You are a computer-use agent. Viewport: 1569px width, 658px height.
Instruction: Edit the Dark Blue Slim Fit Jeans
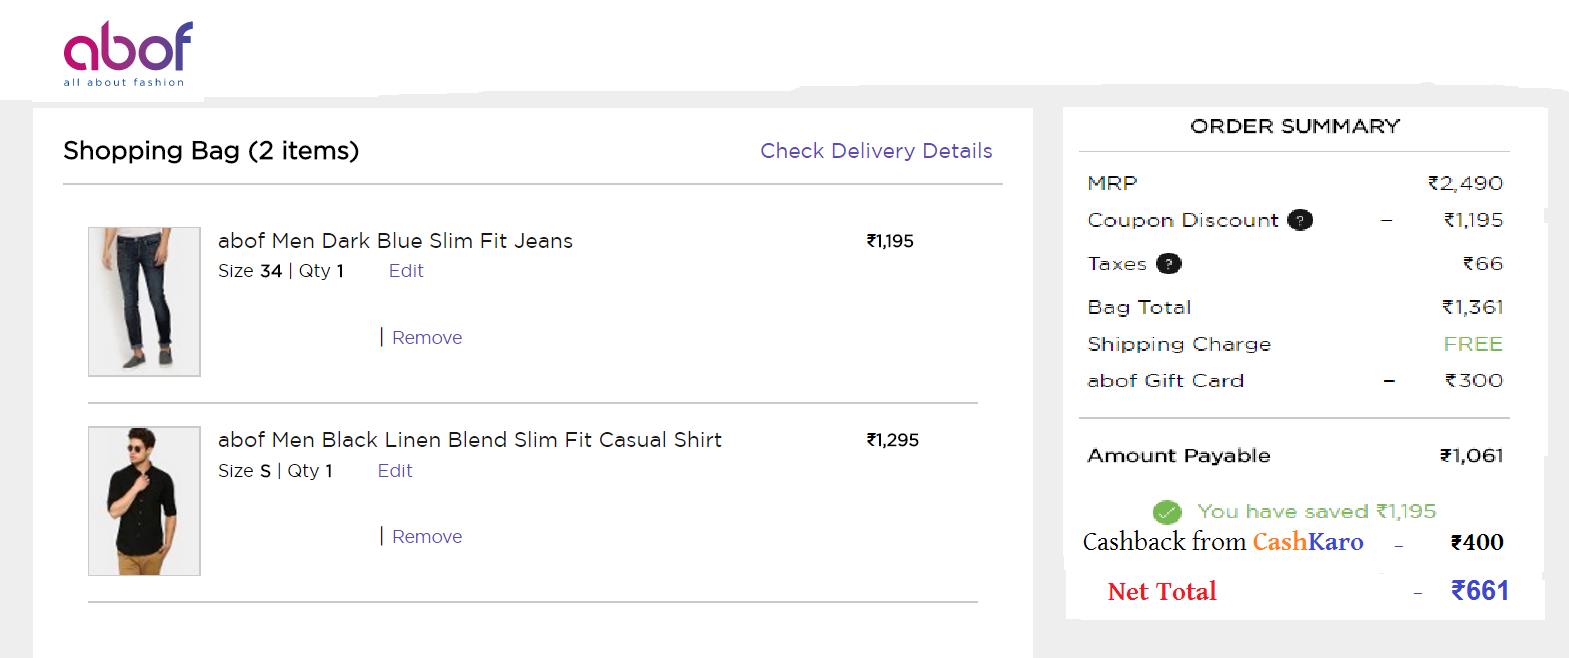click(406, 271)
